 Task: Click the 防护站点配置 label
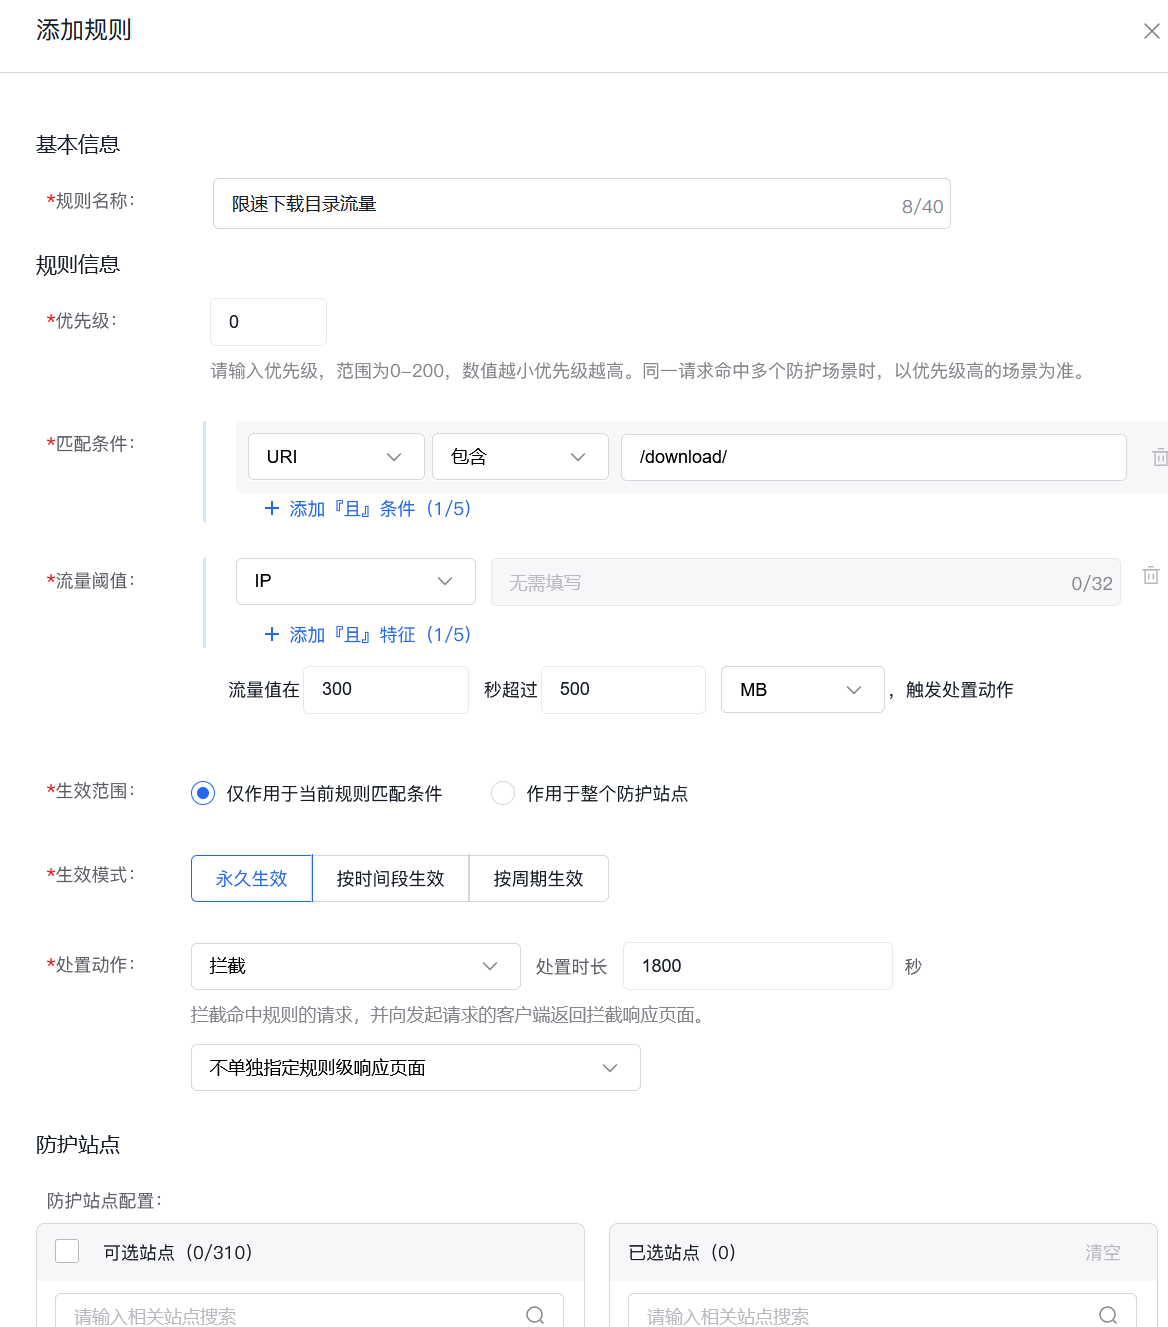(x=104, y=1200)
